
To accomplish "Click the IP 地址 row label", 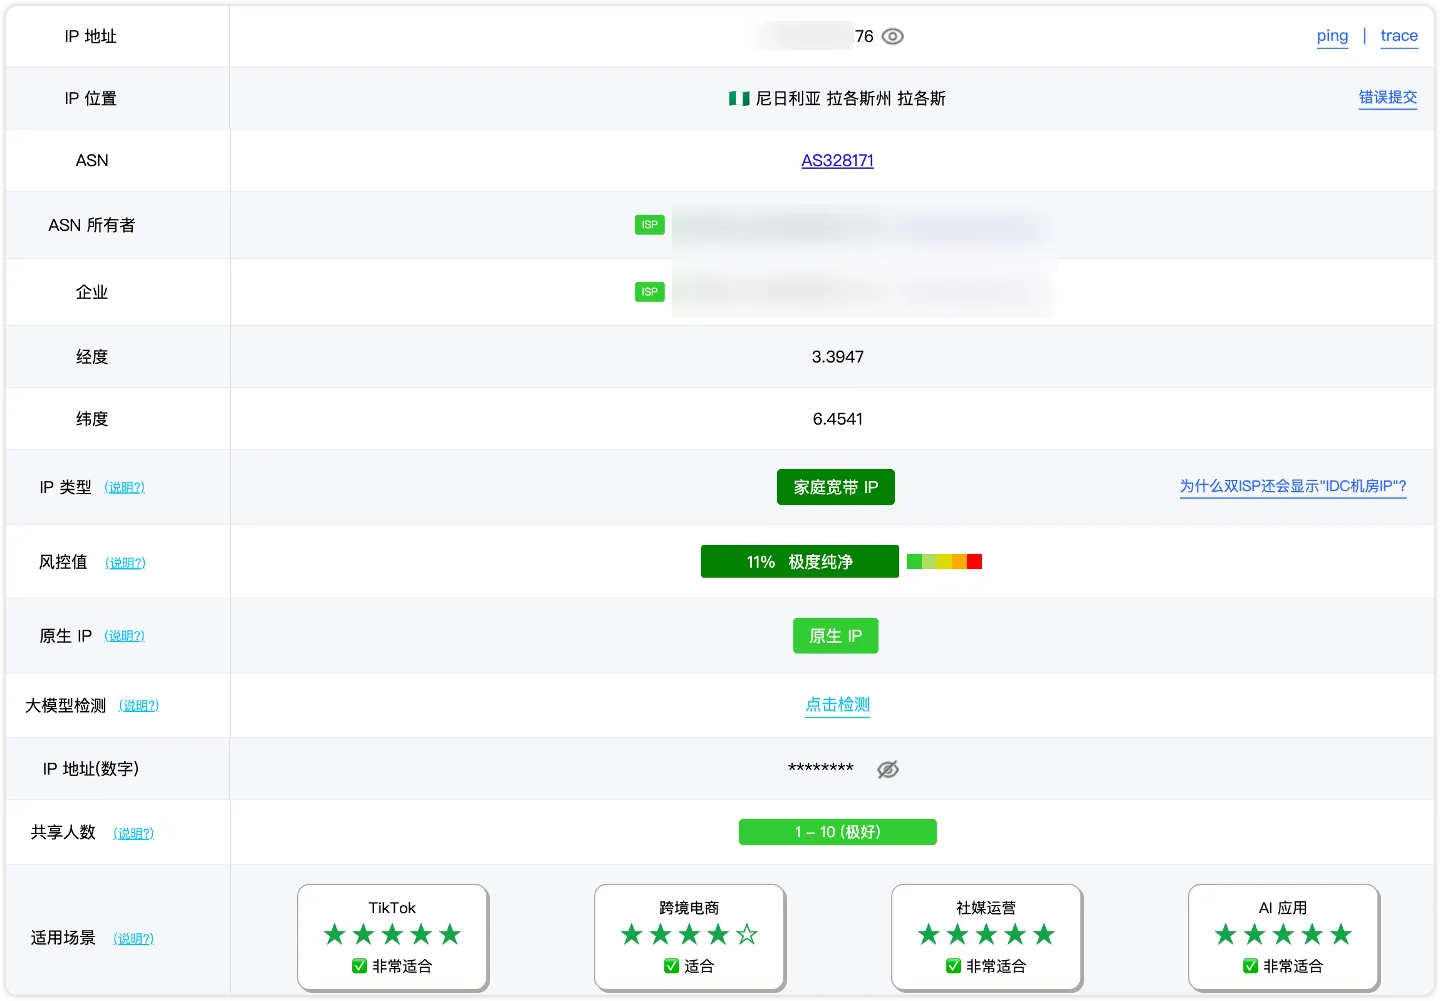I will 91,36.
